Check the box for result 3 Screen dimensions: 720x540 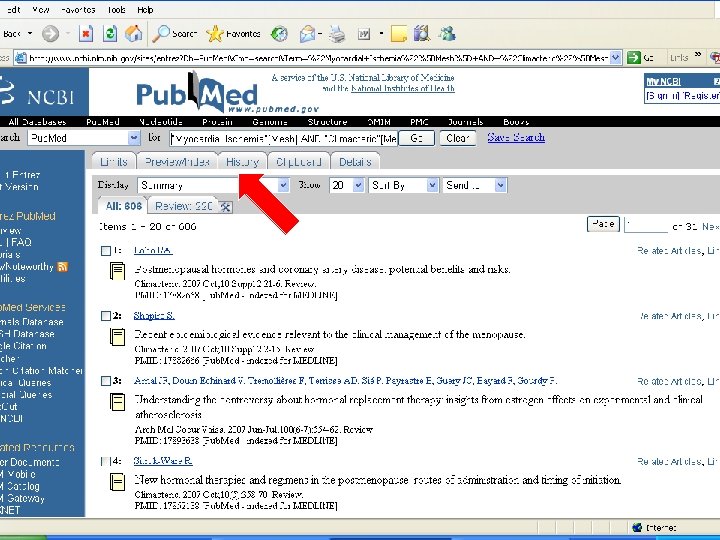click(x=106, y=381)
